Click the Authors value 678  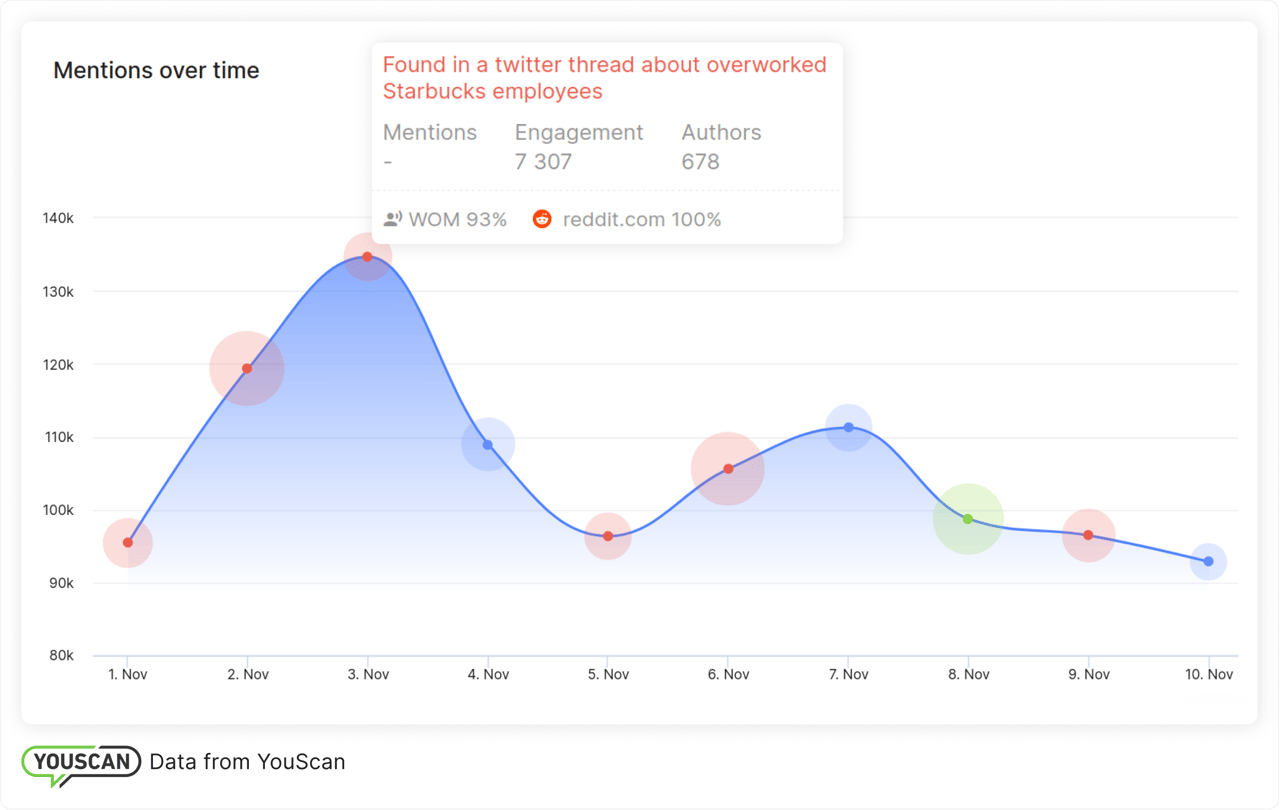coord(700,162)
